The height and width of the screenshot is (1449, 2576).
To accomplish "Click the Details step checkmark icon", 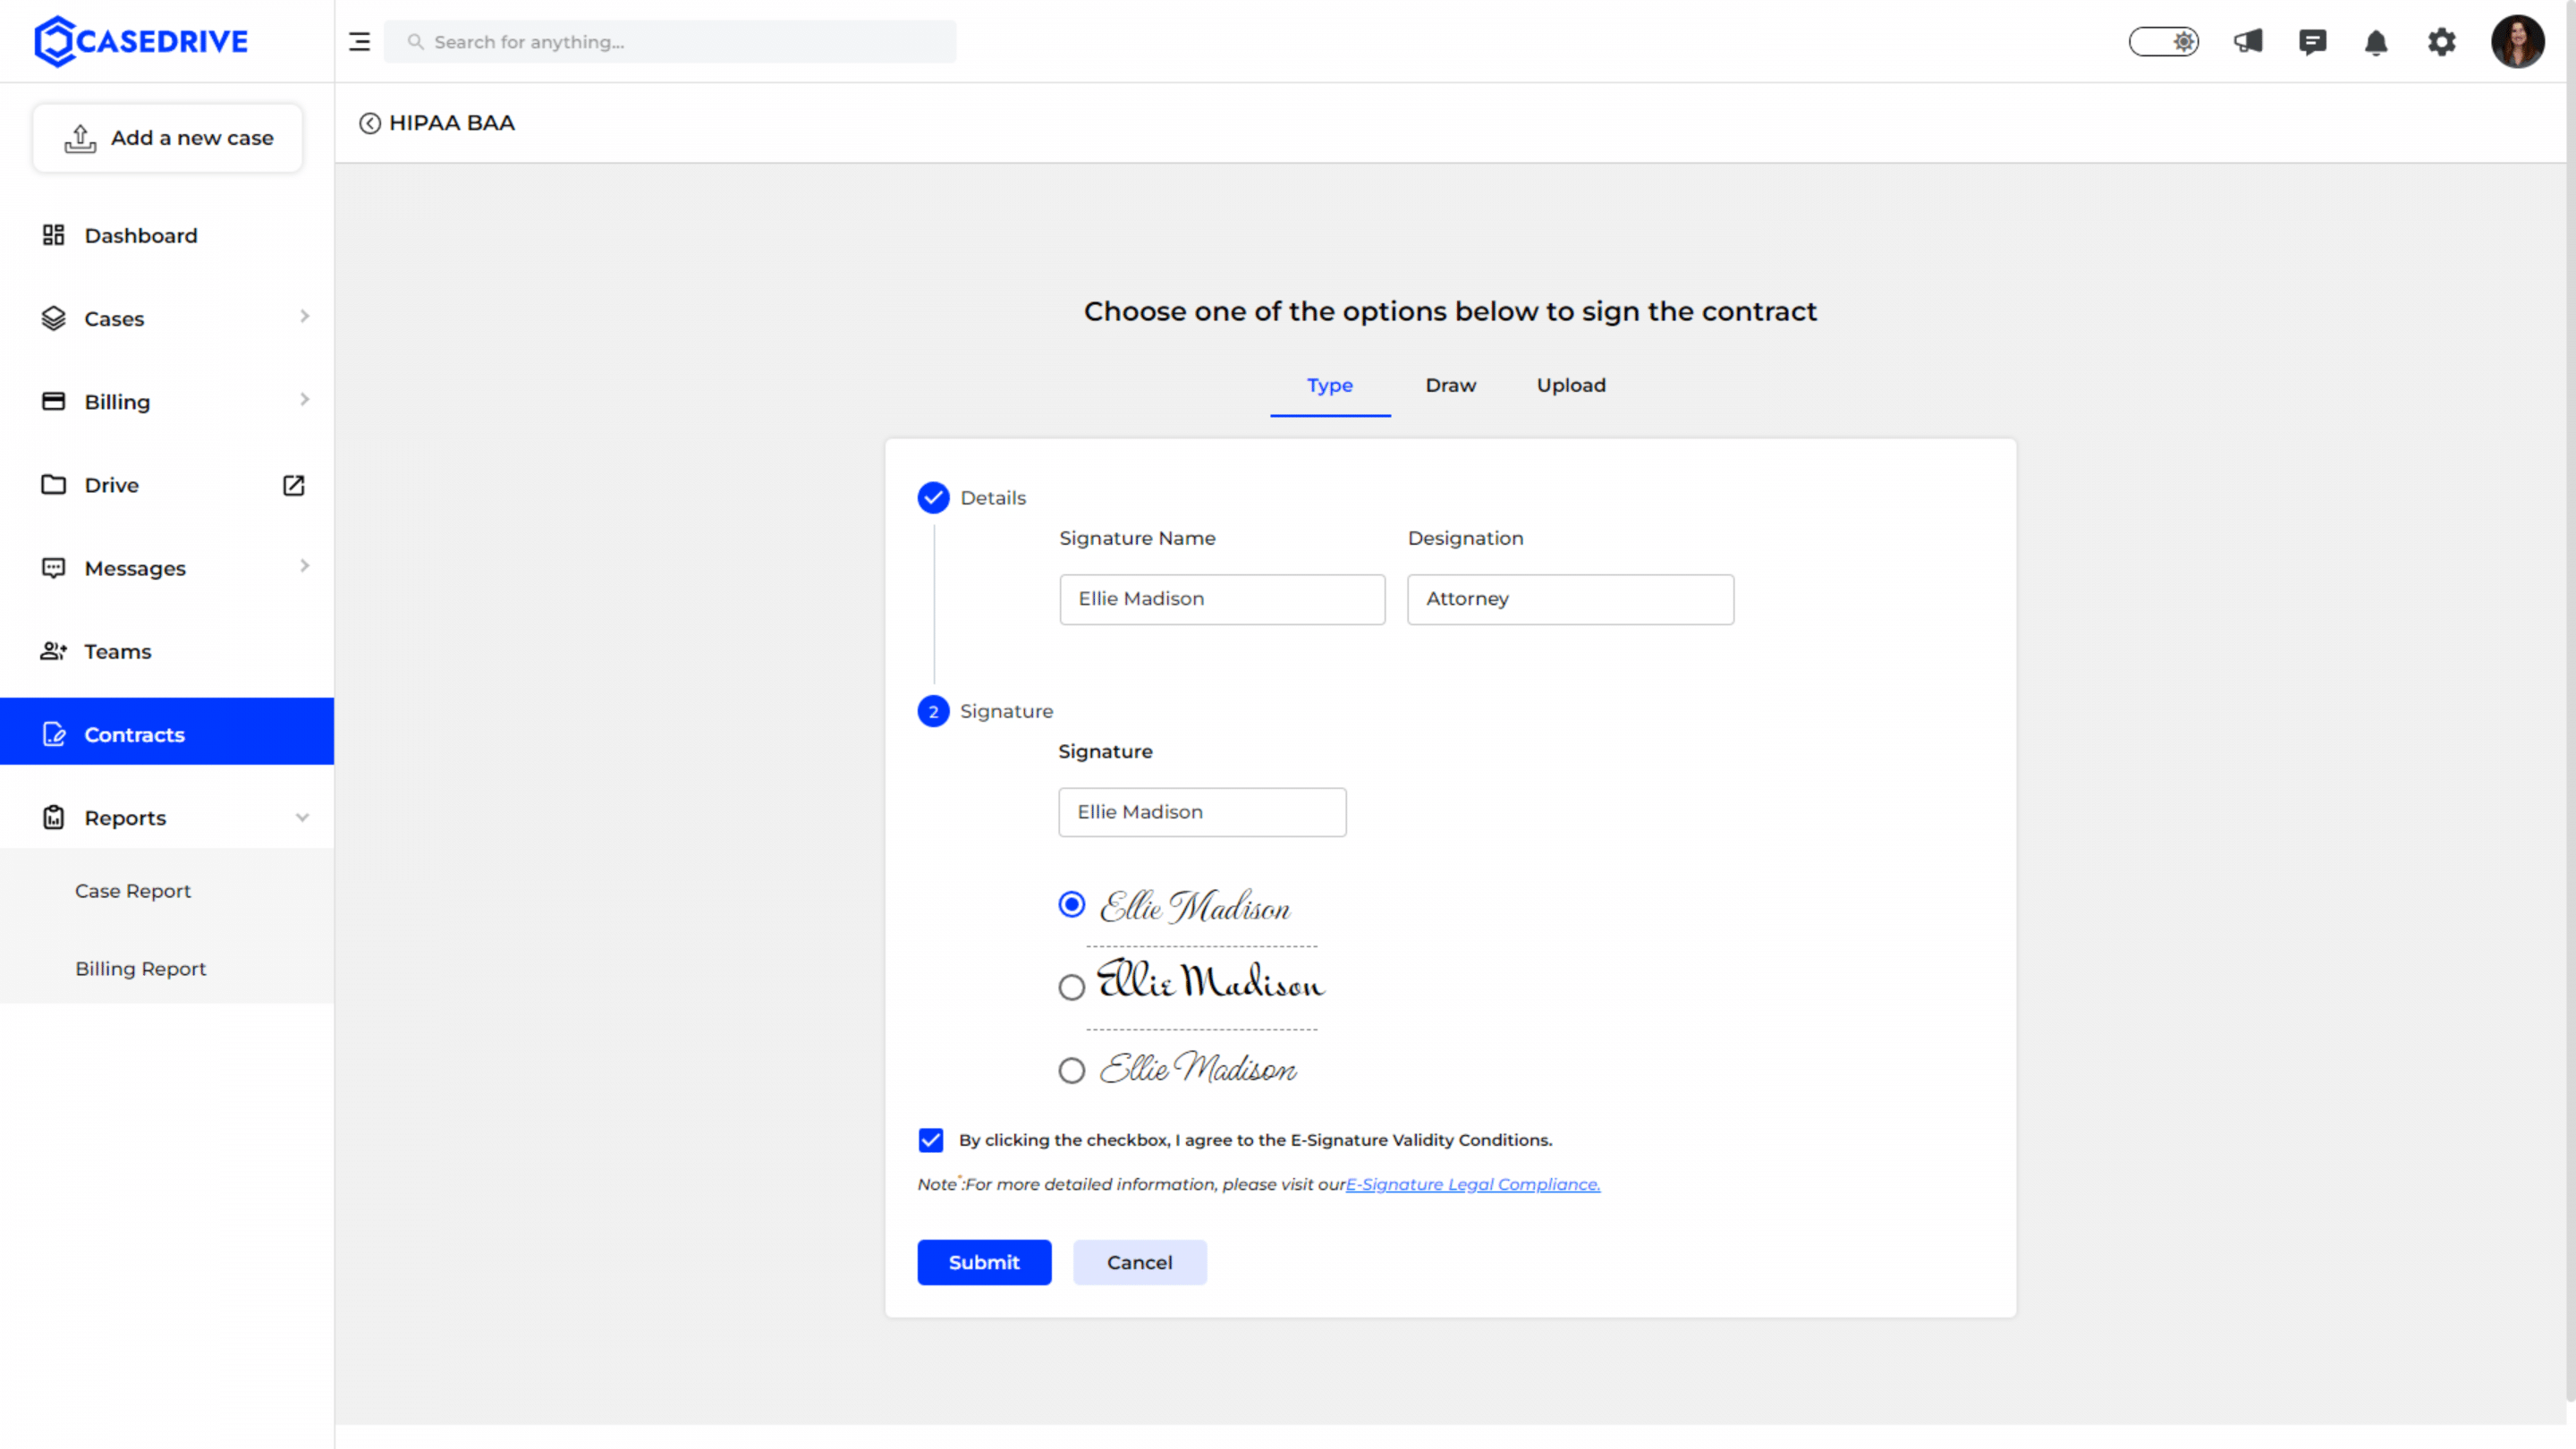I will pyautogui.click(x=933, y=497).
